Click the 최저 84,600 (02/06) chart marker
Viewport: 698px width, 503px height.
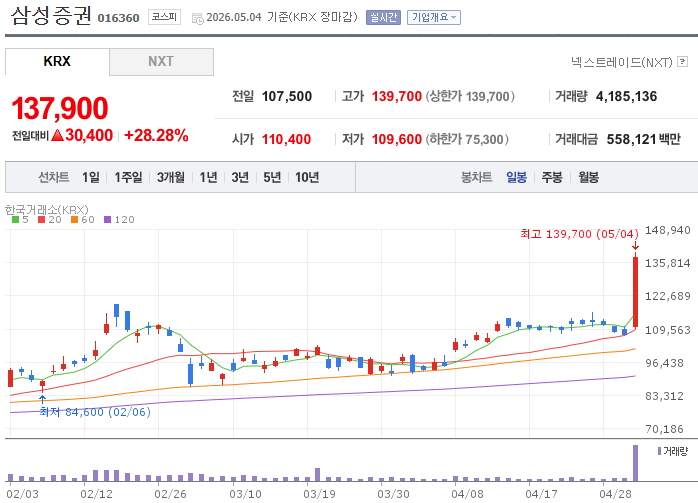click(95, 412)
